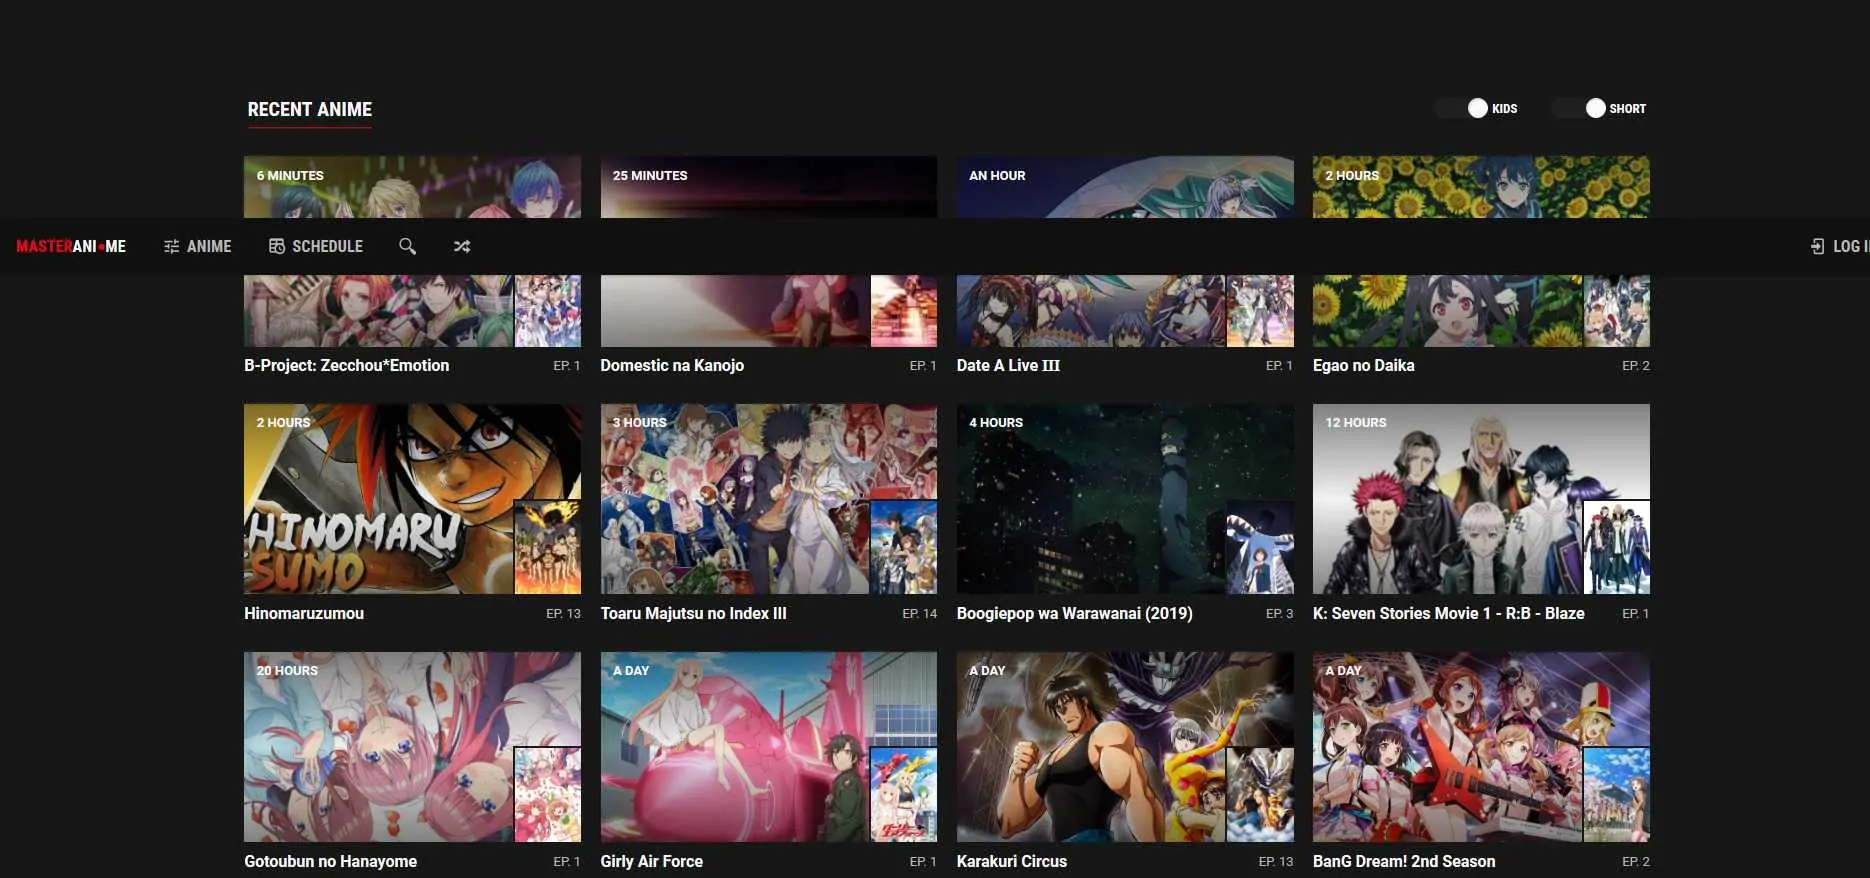
Task: Click Hinomaruzumou small poster image
Action: pos(547,547)
